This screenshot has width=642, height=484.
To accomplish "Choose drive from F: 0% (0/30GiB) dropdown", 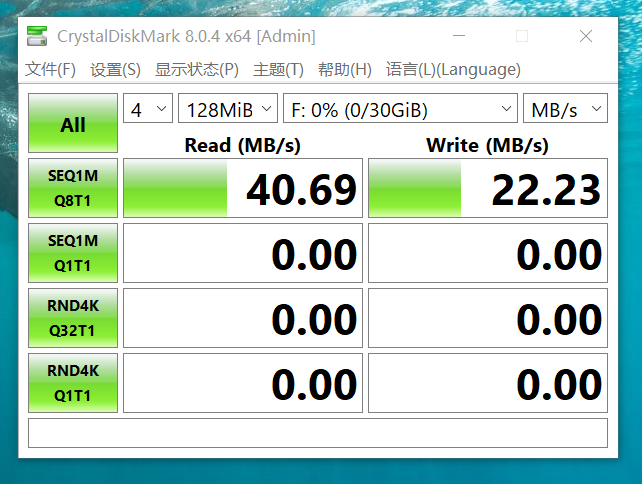I will (400, 109).
